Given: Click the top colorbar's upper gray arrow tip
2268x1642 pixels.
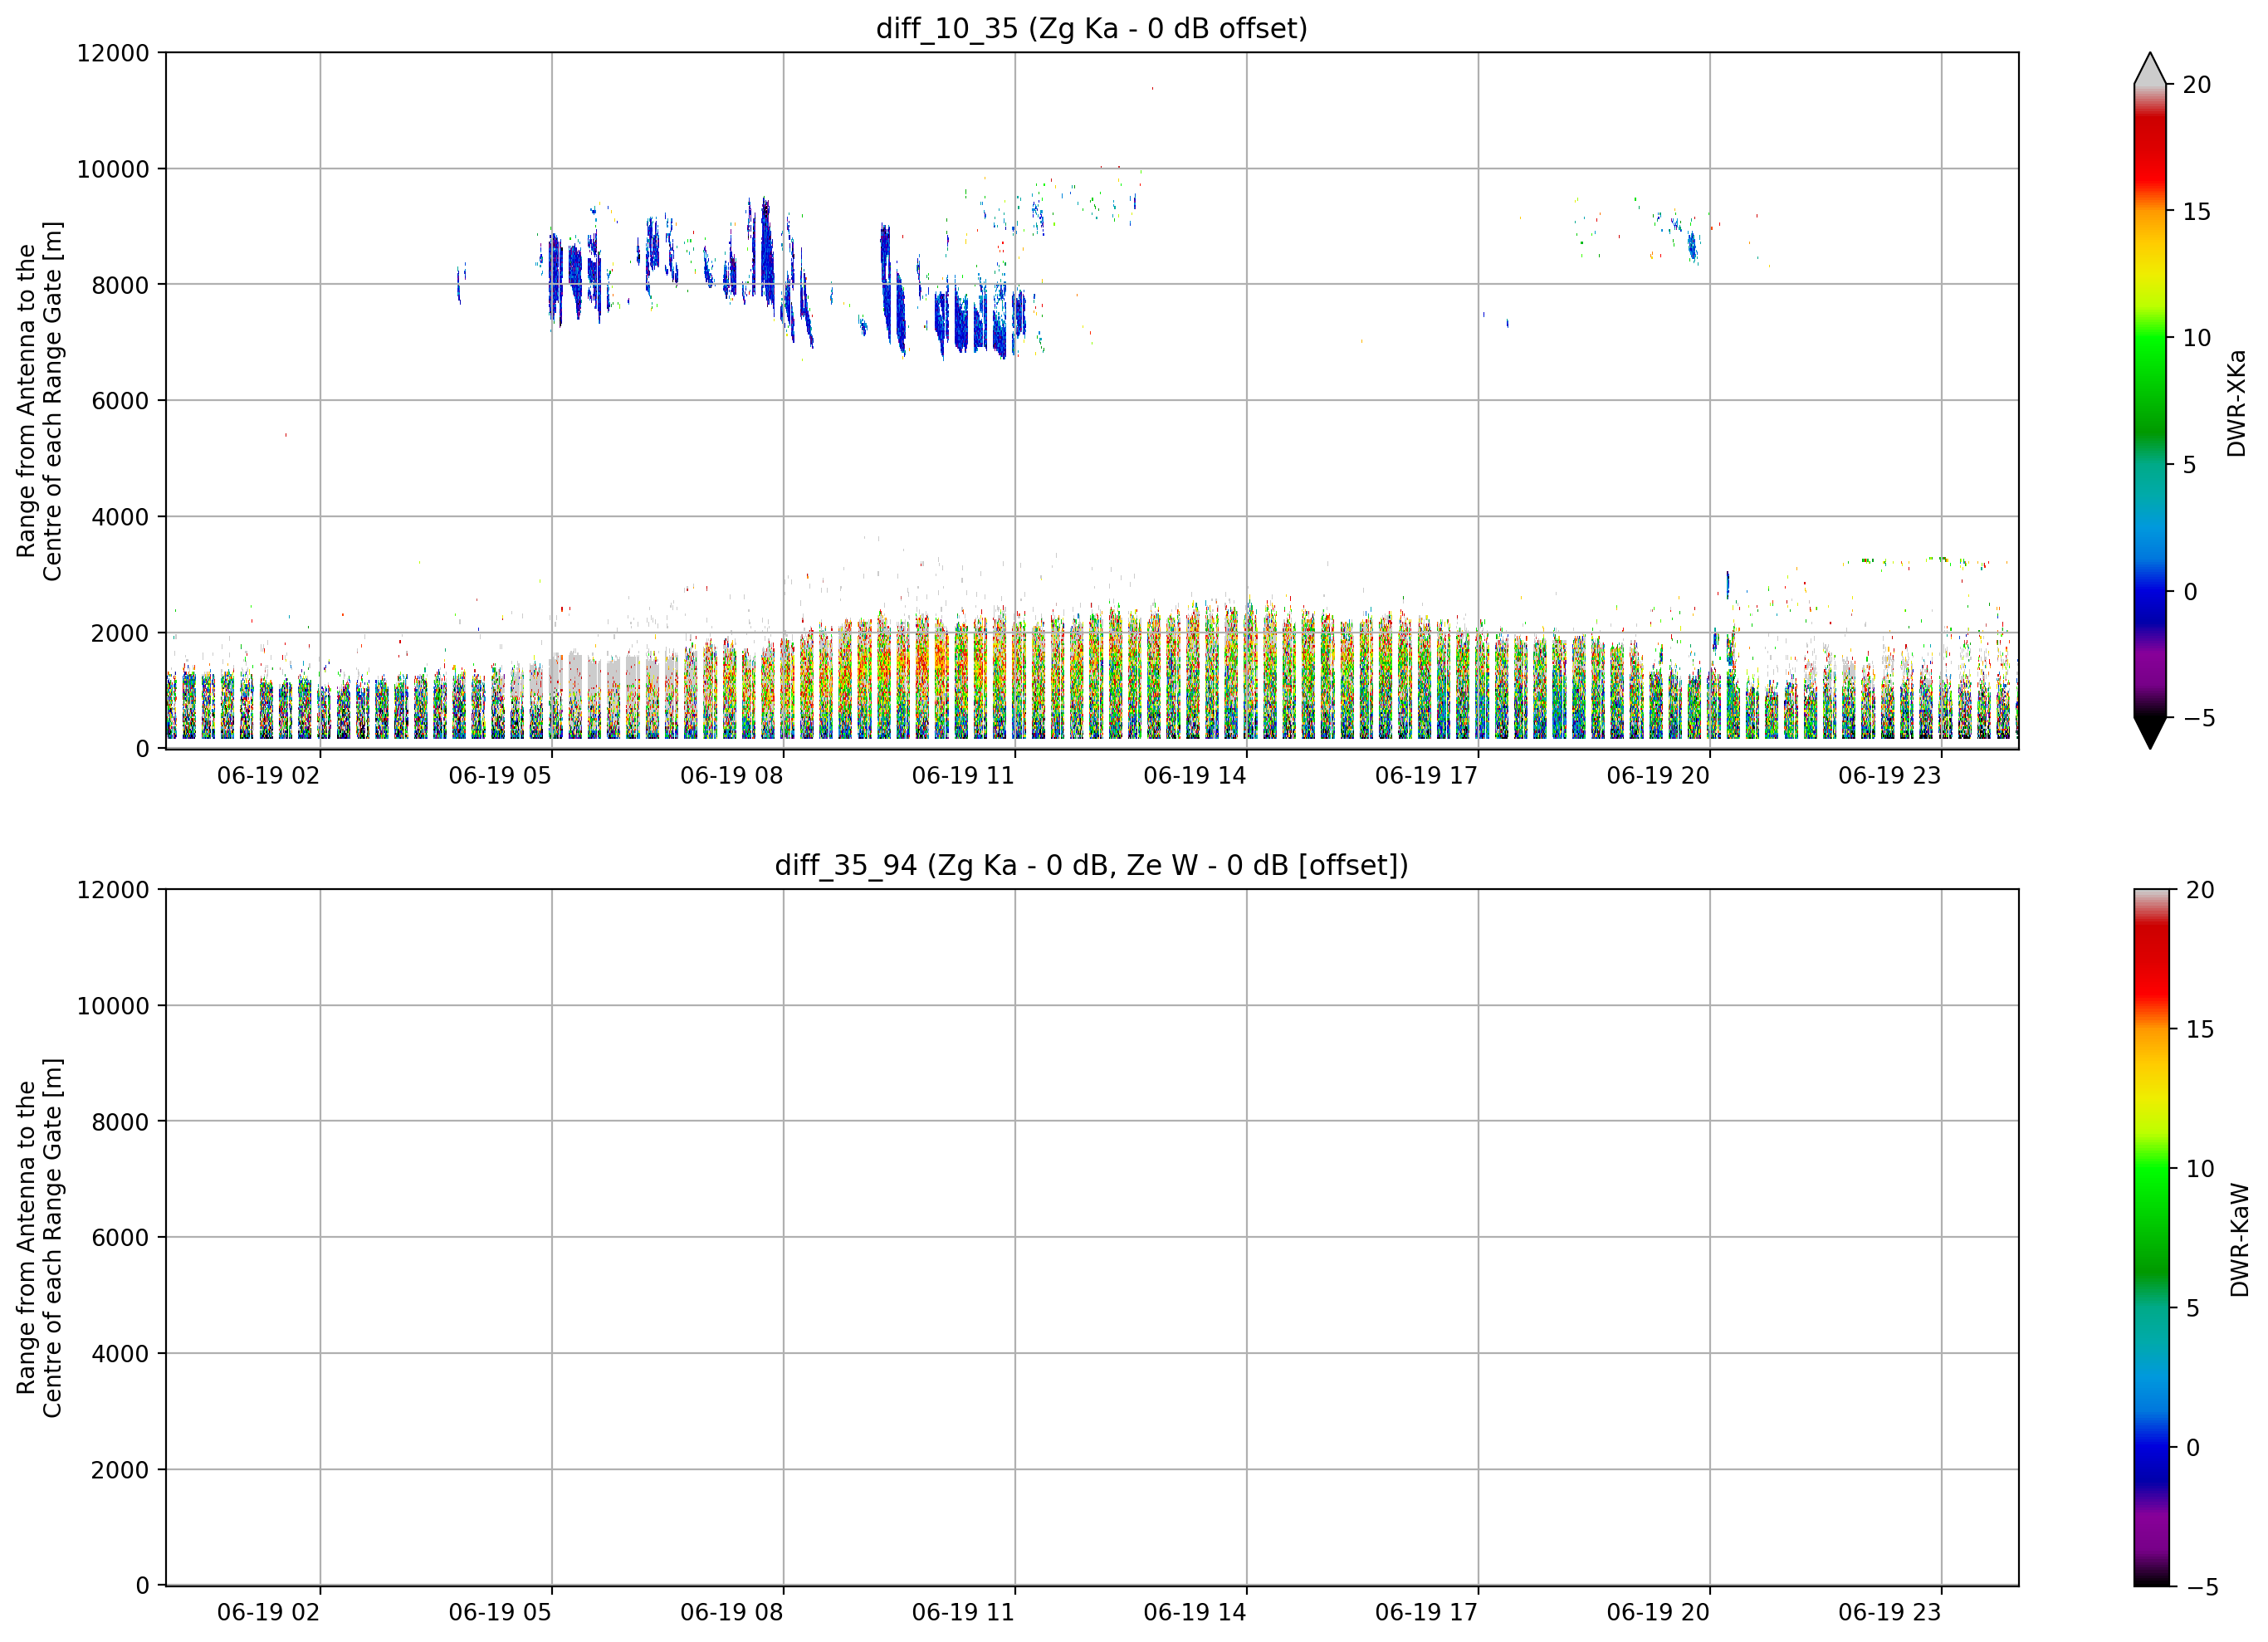Looking at the screenshot, I should pos(2150,66).
